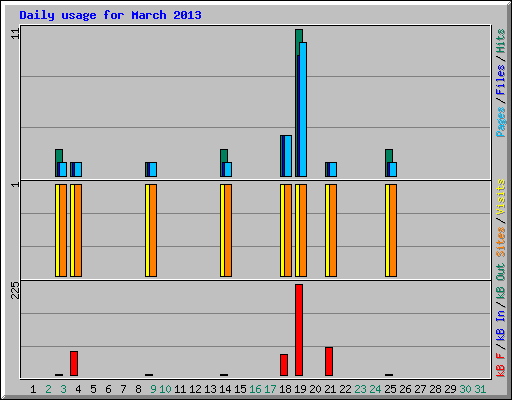Click day 4 on the x-axis

point(78,389)
